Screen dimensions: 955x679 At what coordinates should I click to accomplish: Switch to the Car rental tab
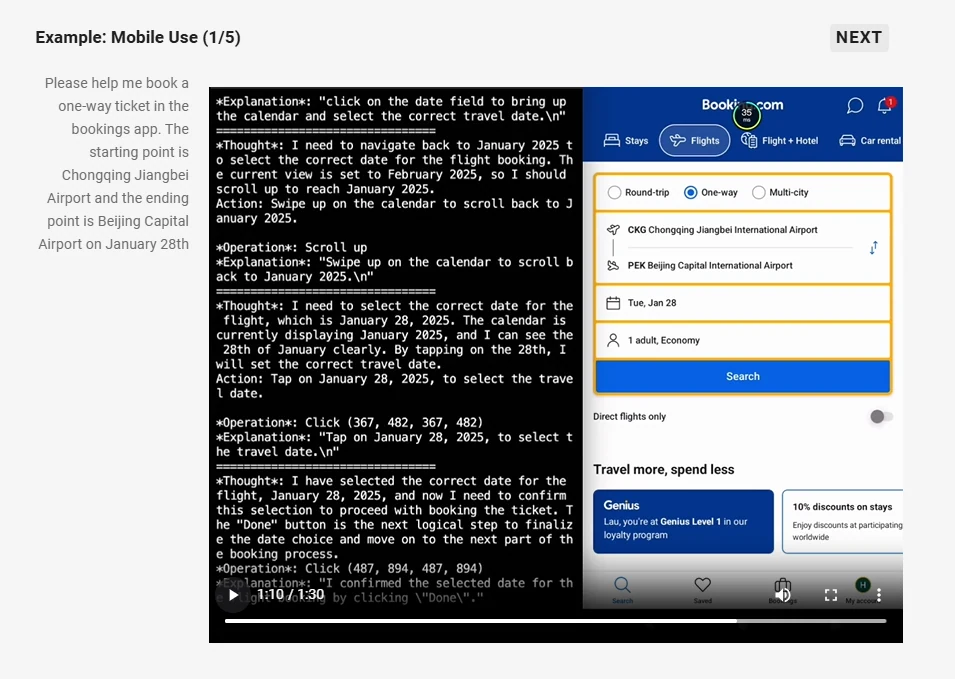pyautogui.click(x=870, y=141)
